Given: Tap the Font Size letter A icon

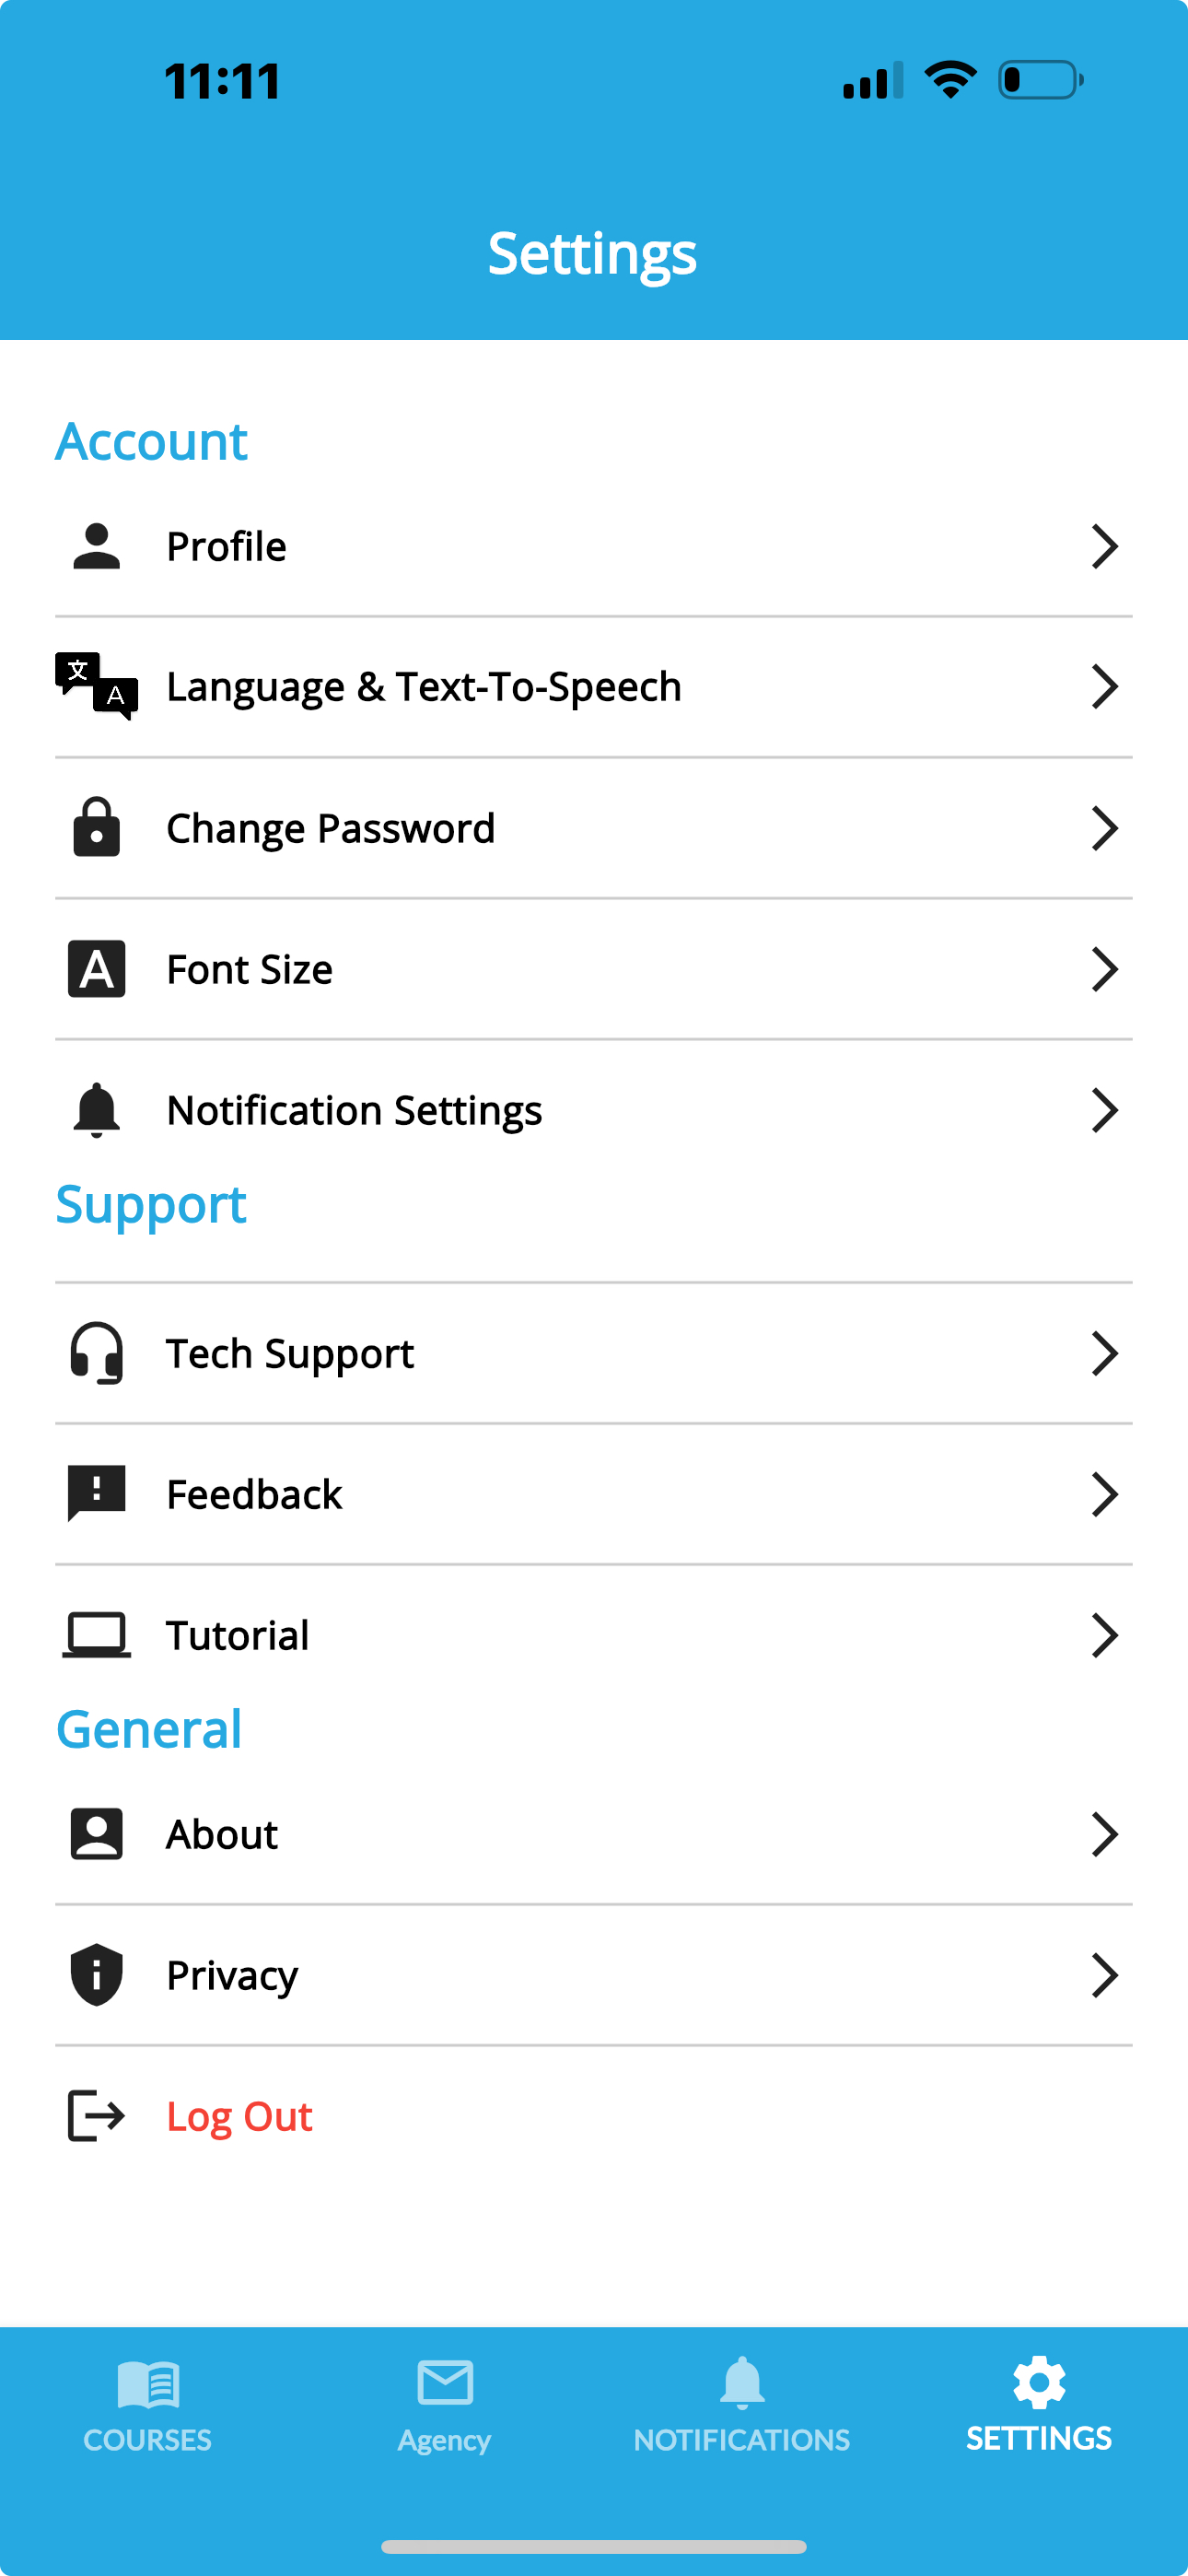Looking at the screenshot, I should click(x=96, y=968).
